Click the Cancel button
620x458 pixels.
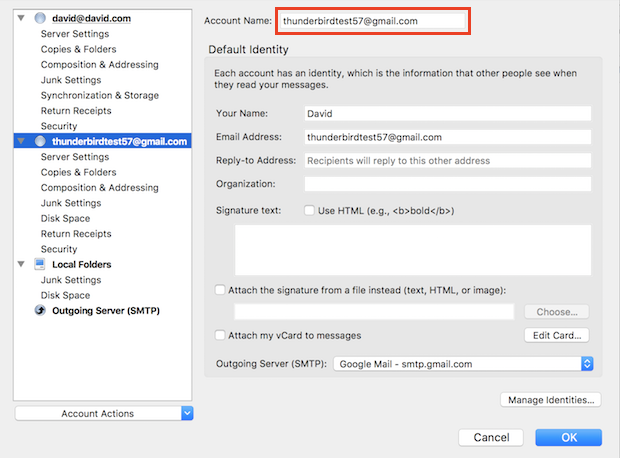point(491,437)
